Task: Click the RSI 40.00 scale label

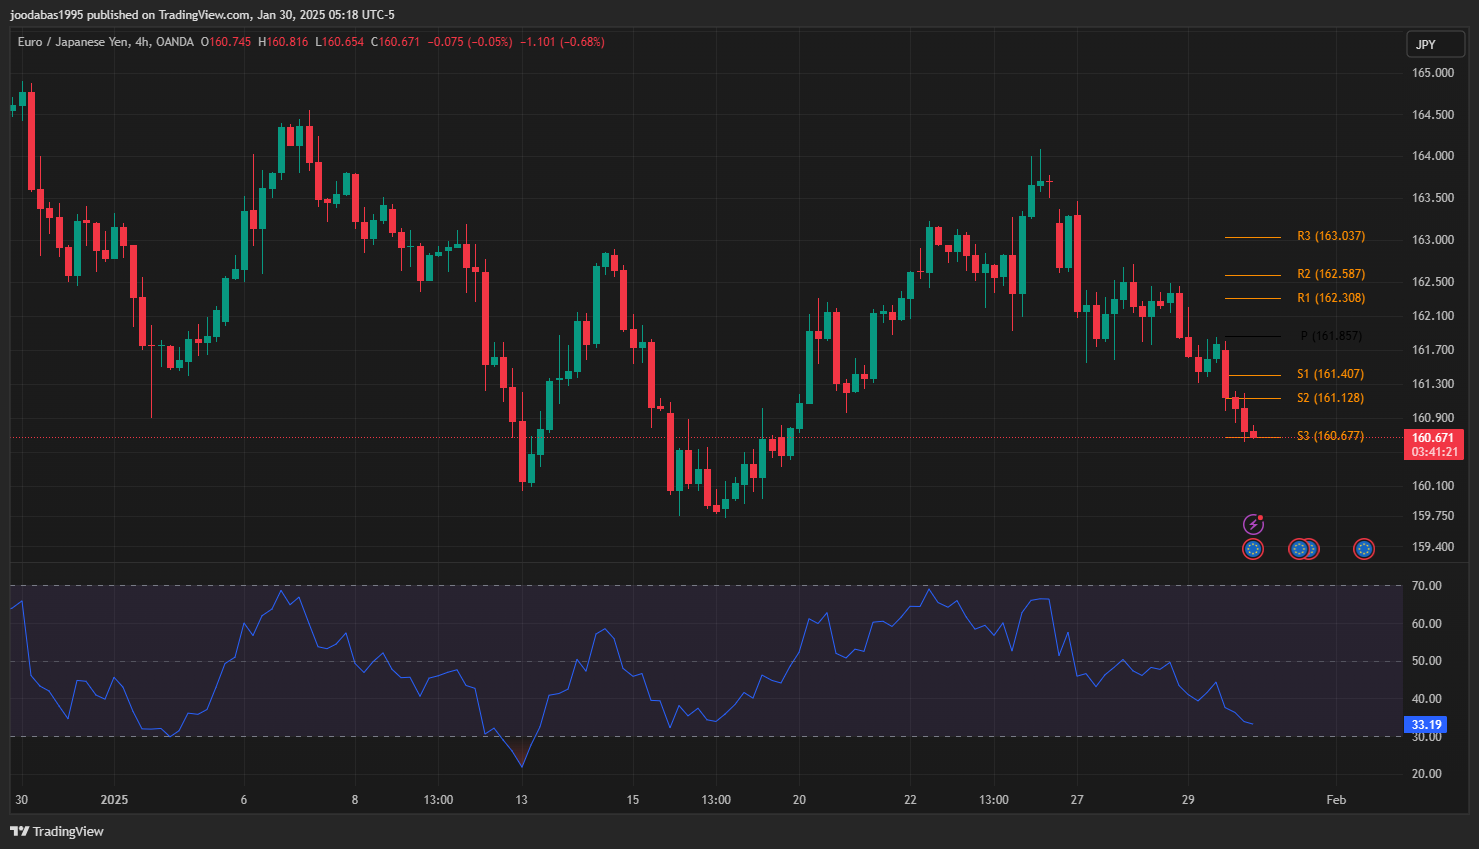Action: tap(1426, 699)
